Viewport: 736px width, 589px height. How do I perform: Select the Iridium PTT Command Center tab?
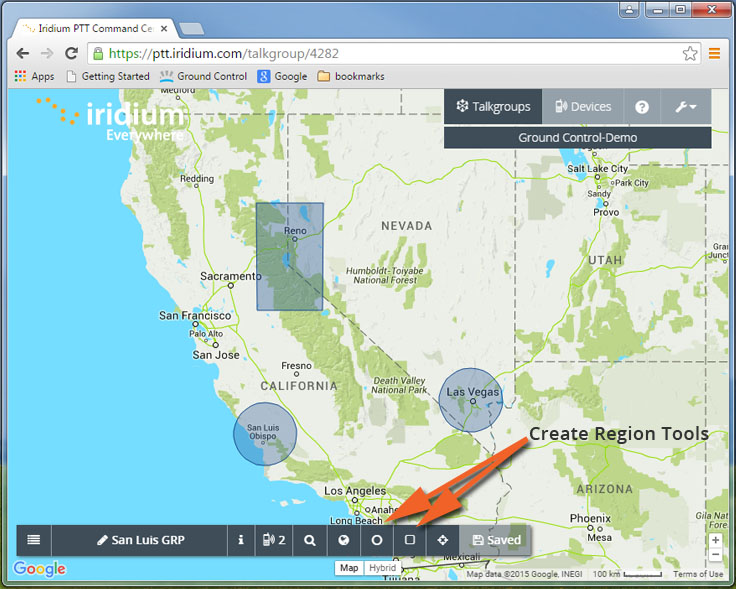[95, 29]
